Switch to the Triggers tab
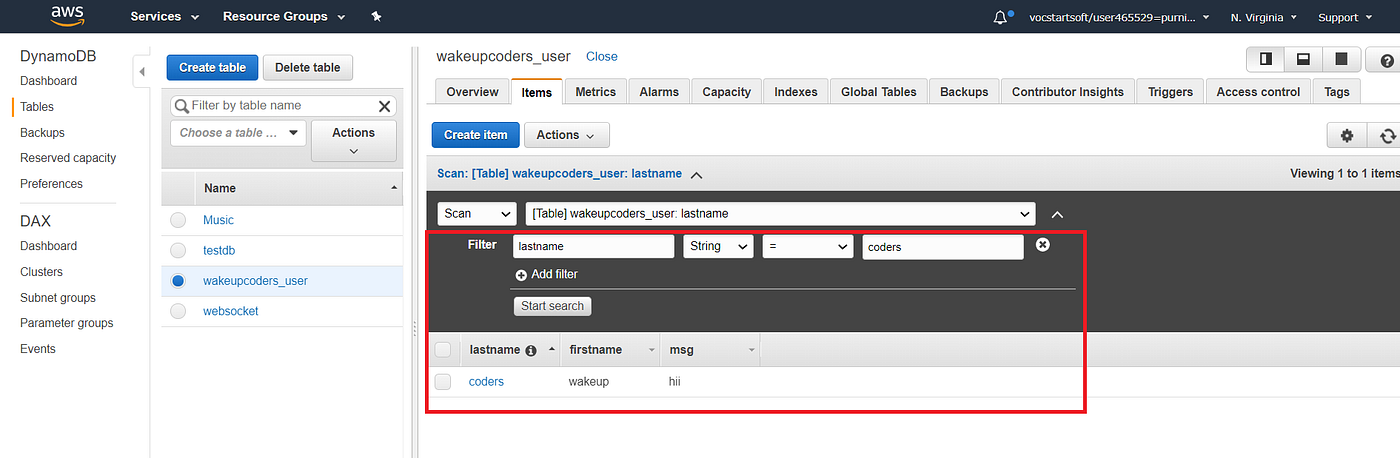1400x458 pixels. tap(1171, 92)
